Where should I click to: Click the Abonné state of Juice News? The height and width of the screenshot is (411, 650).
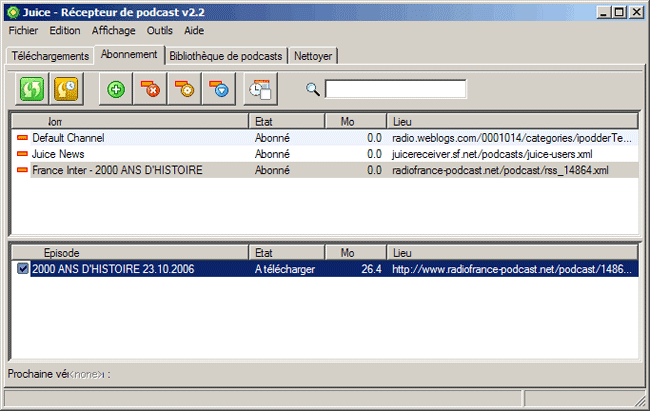pyautogui.click(x=272, y=154)
